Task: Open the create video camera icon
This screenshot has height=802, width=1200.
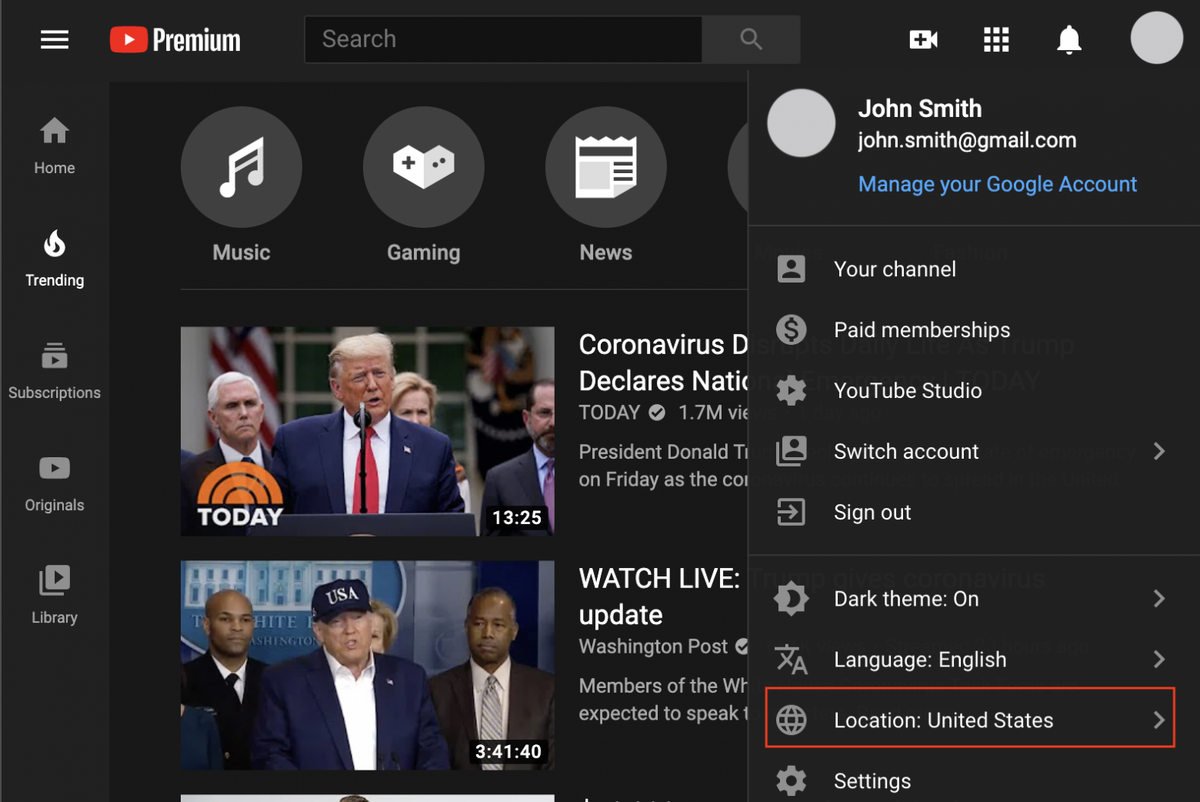Action: (x=923, y=40)
